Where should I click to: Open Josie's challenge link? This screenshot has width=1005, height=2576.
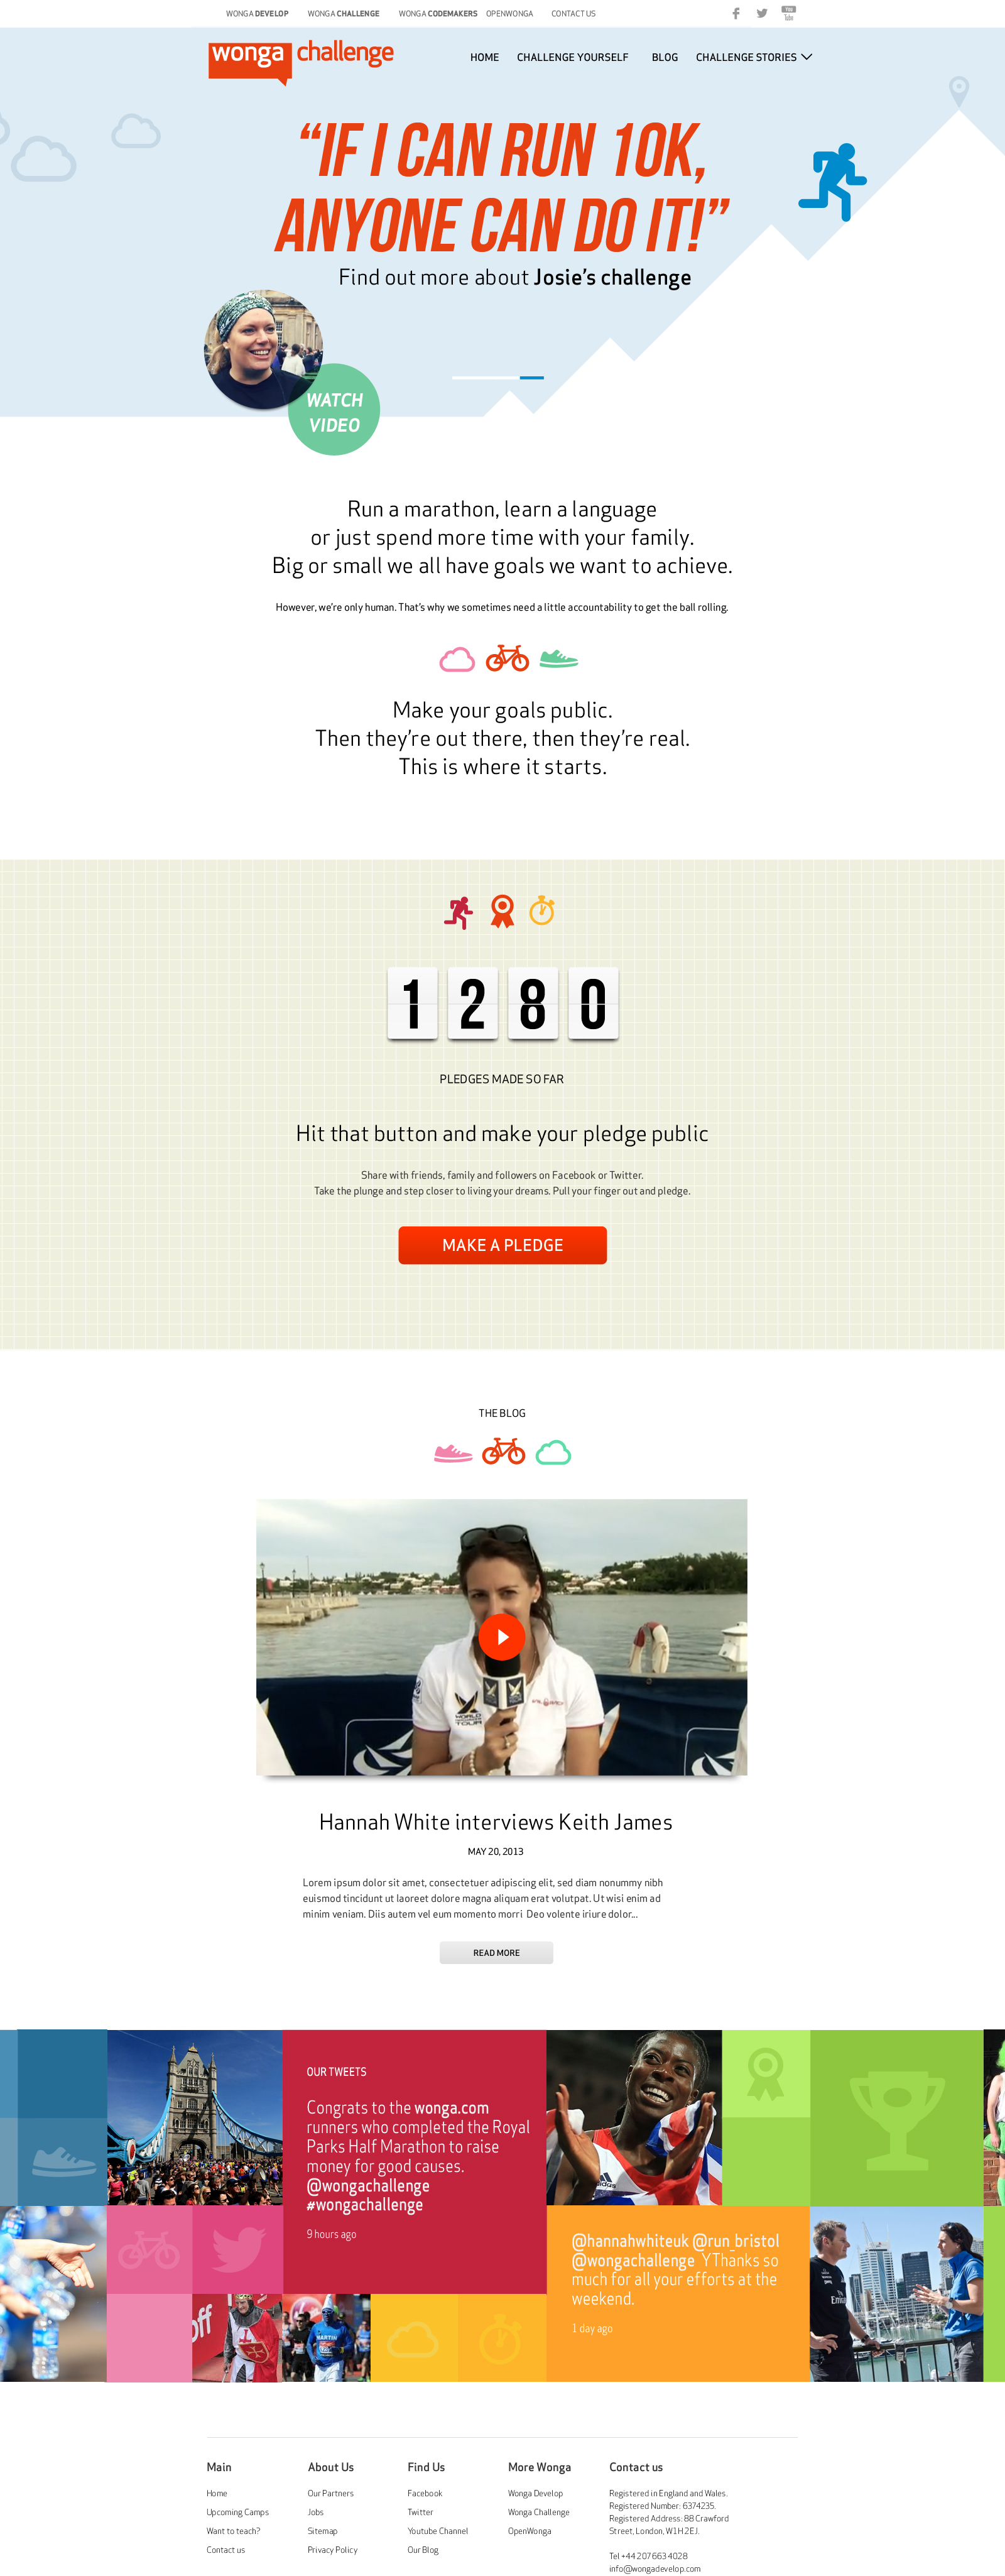(613, 278)
